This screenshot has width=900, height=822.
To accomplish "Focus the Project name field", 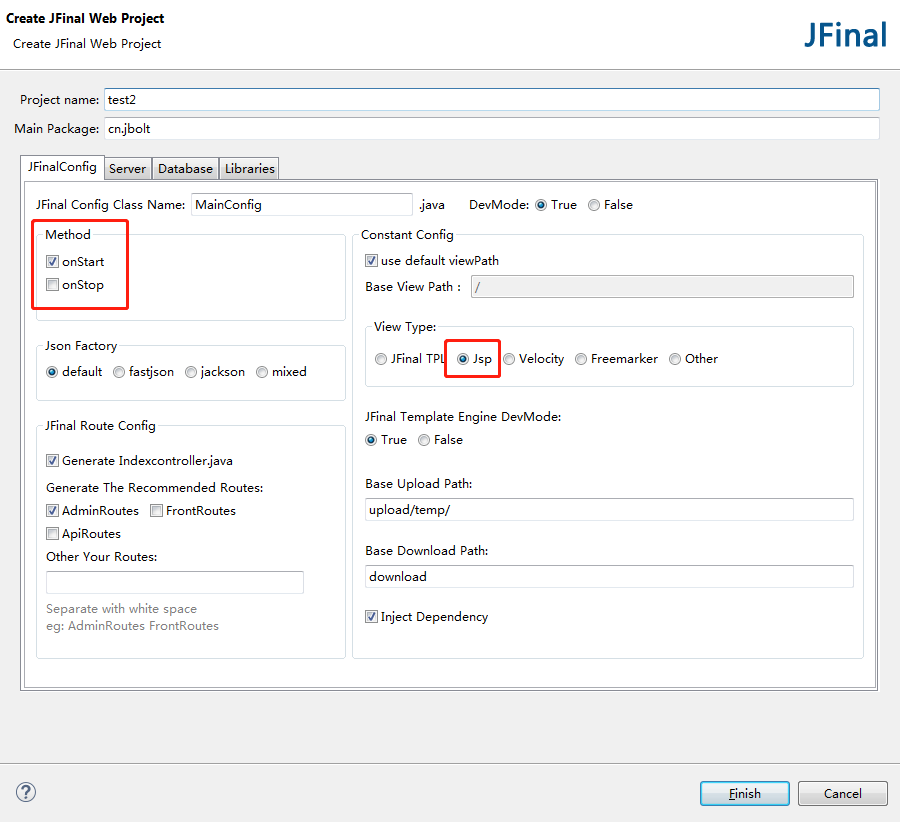I will tap(492, 99).
